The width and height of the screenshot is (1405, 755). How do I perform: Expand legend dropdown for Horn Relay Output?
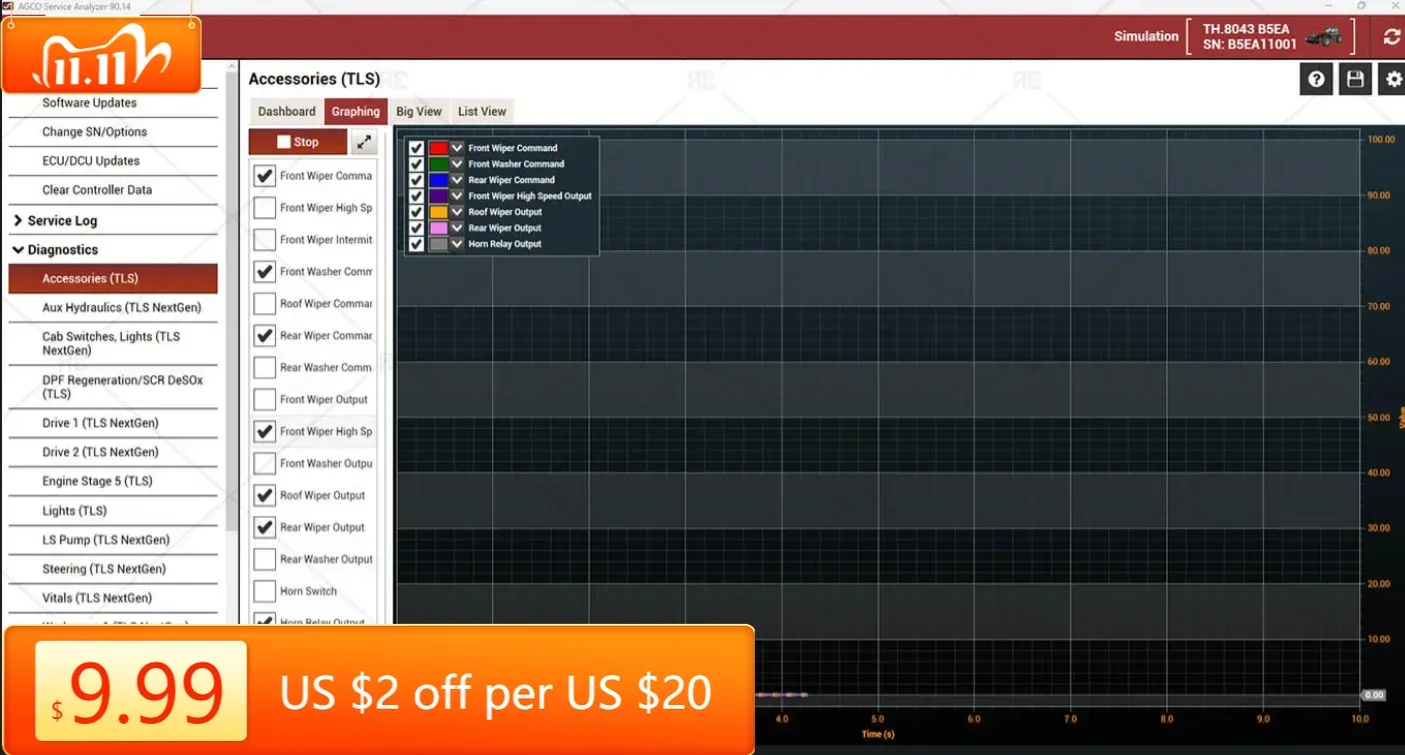(457, 244)
